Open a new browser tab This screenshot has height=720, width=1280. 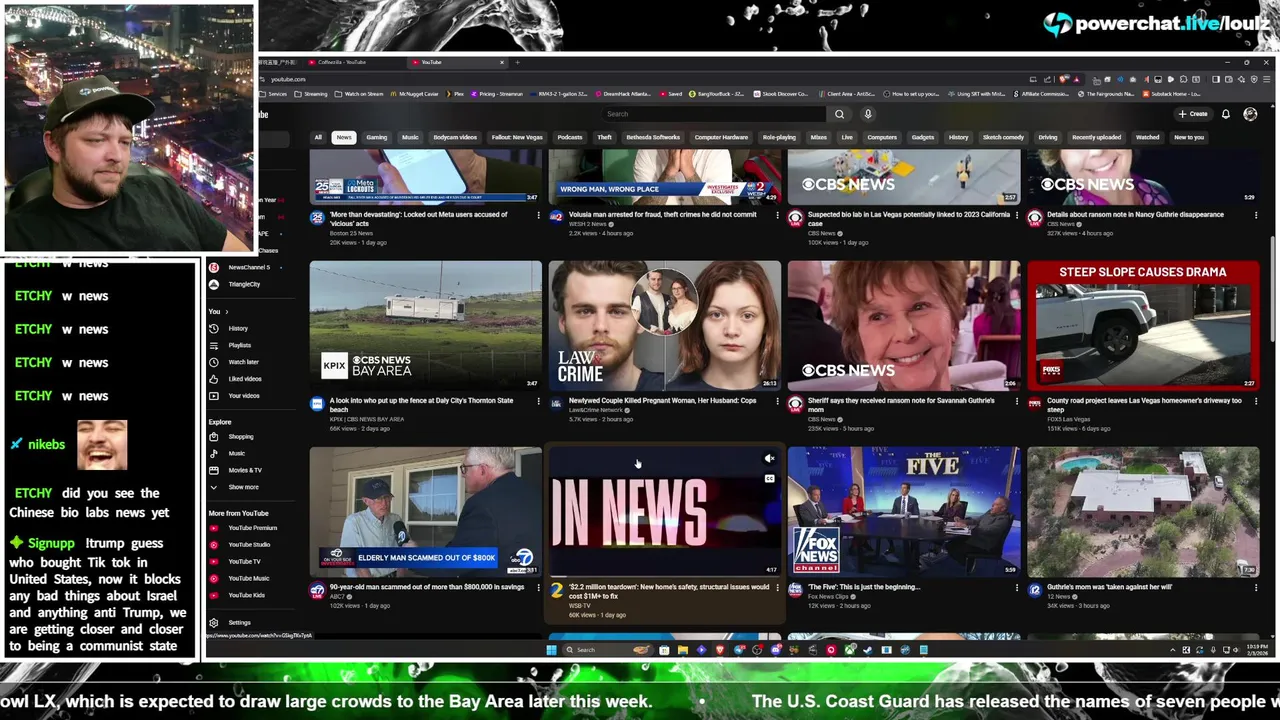tap(517, 62)
